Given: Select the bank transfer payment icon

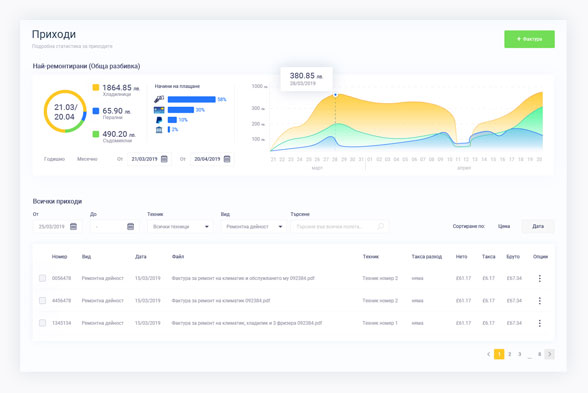Looking at the screenshot, I should [159, 130].
